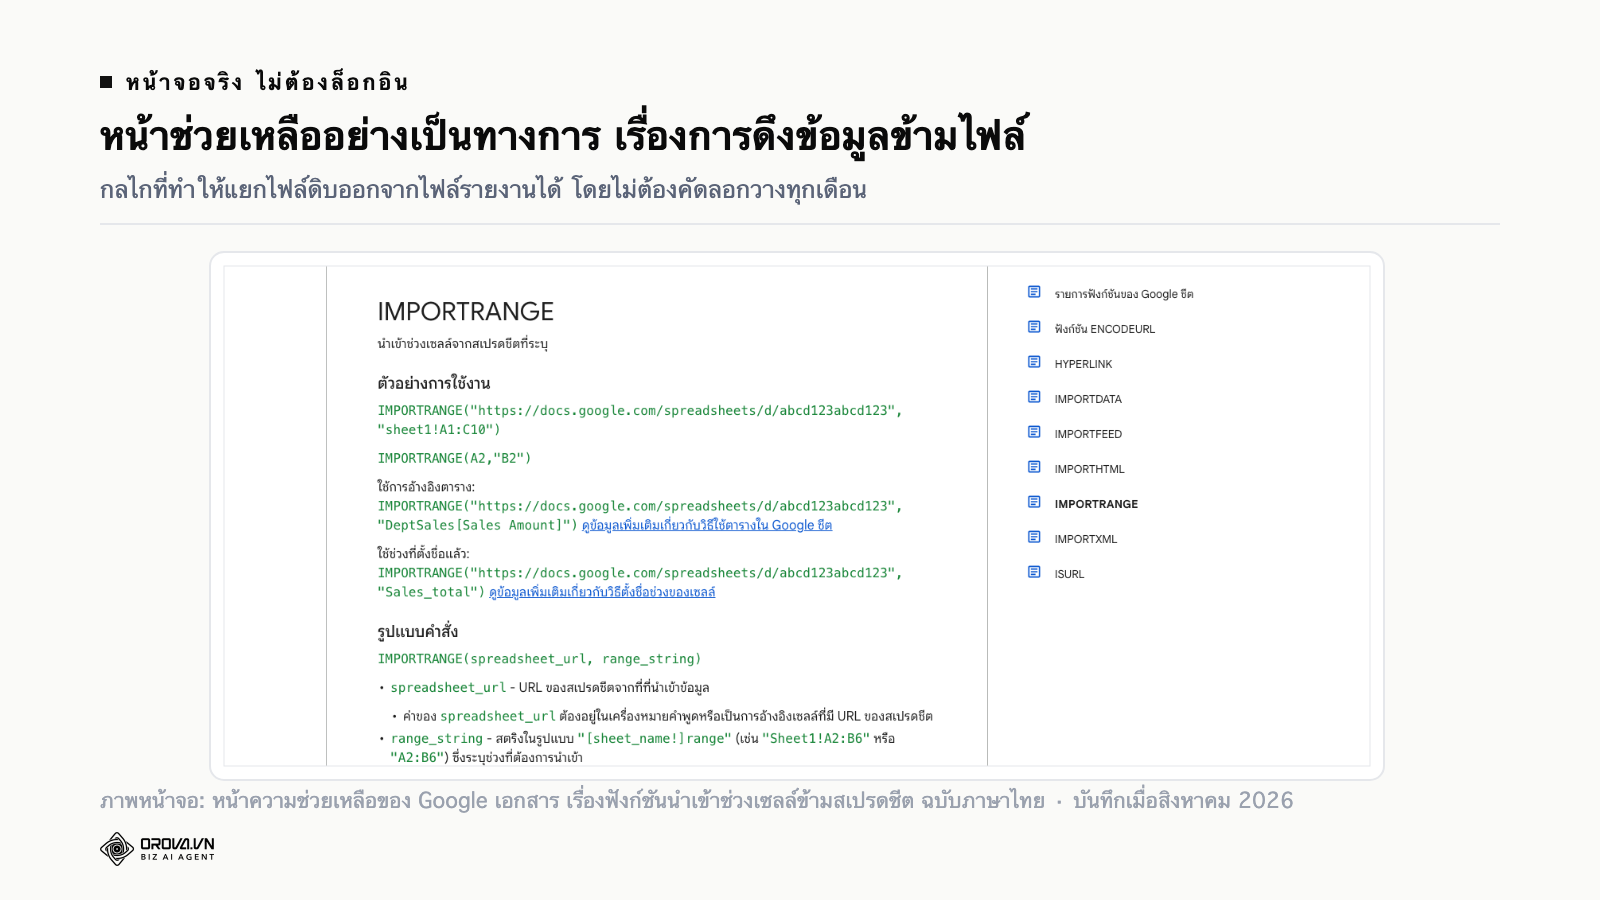Click the "DeptSales[Sales Amount]") code text

tap(477, 525)
